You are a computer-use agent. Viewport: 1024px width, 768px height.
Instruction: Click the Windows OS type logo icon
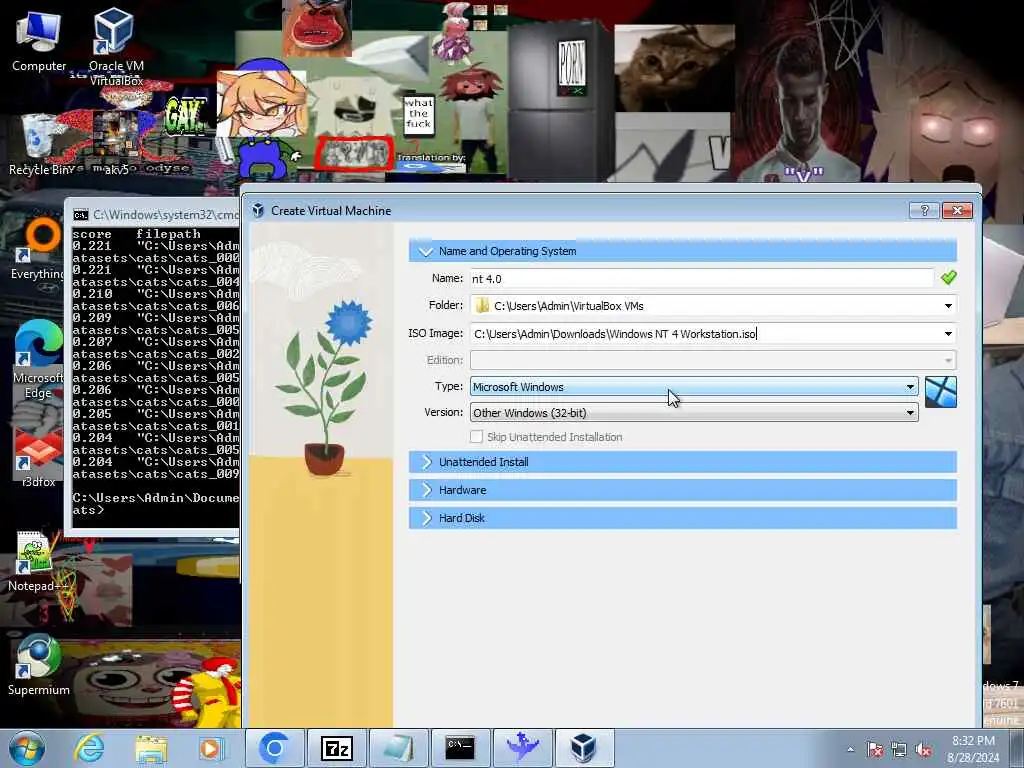click(x=940, y=392)
